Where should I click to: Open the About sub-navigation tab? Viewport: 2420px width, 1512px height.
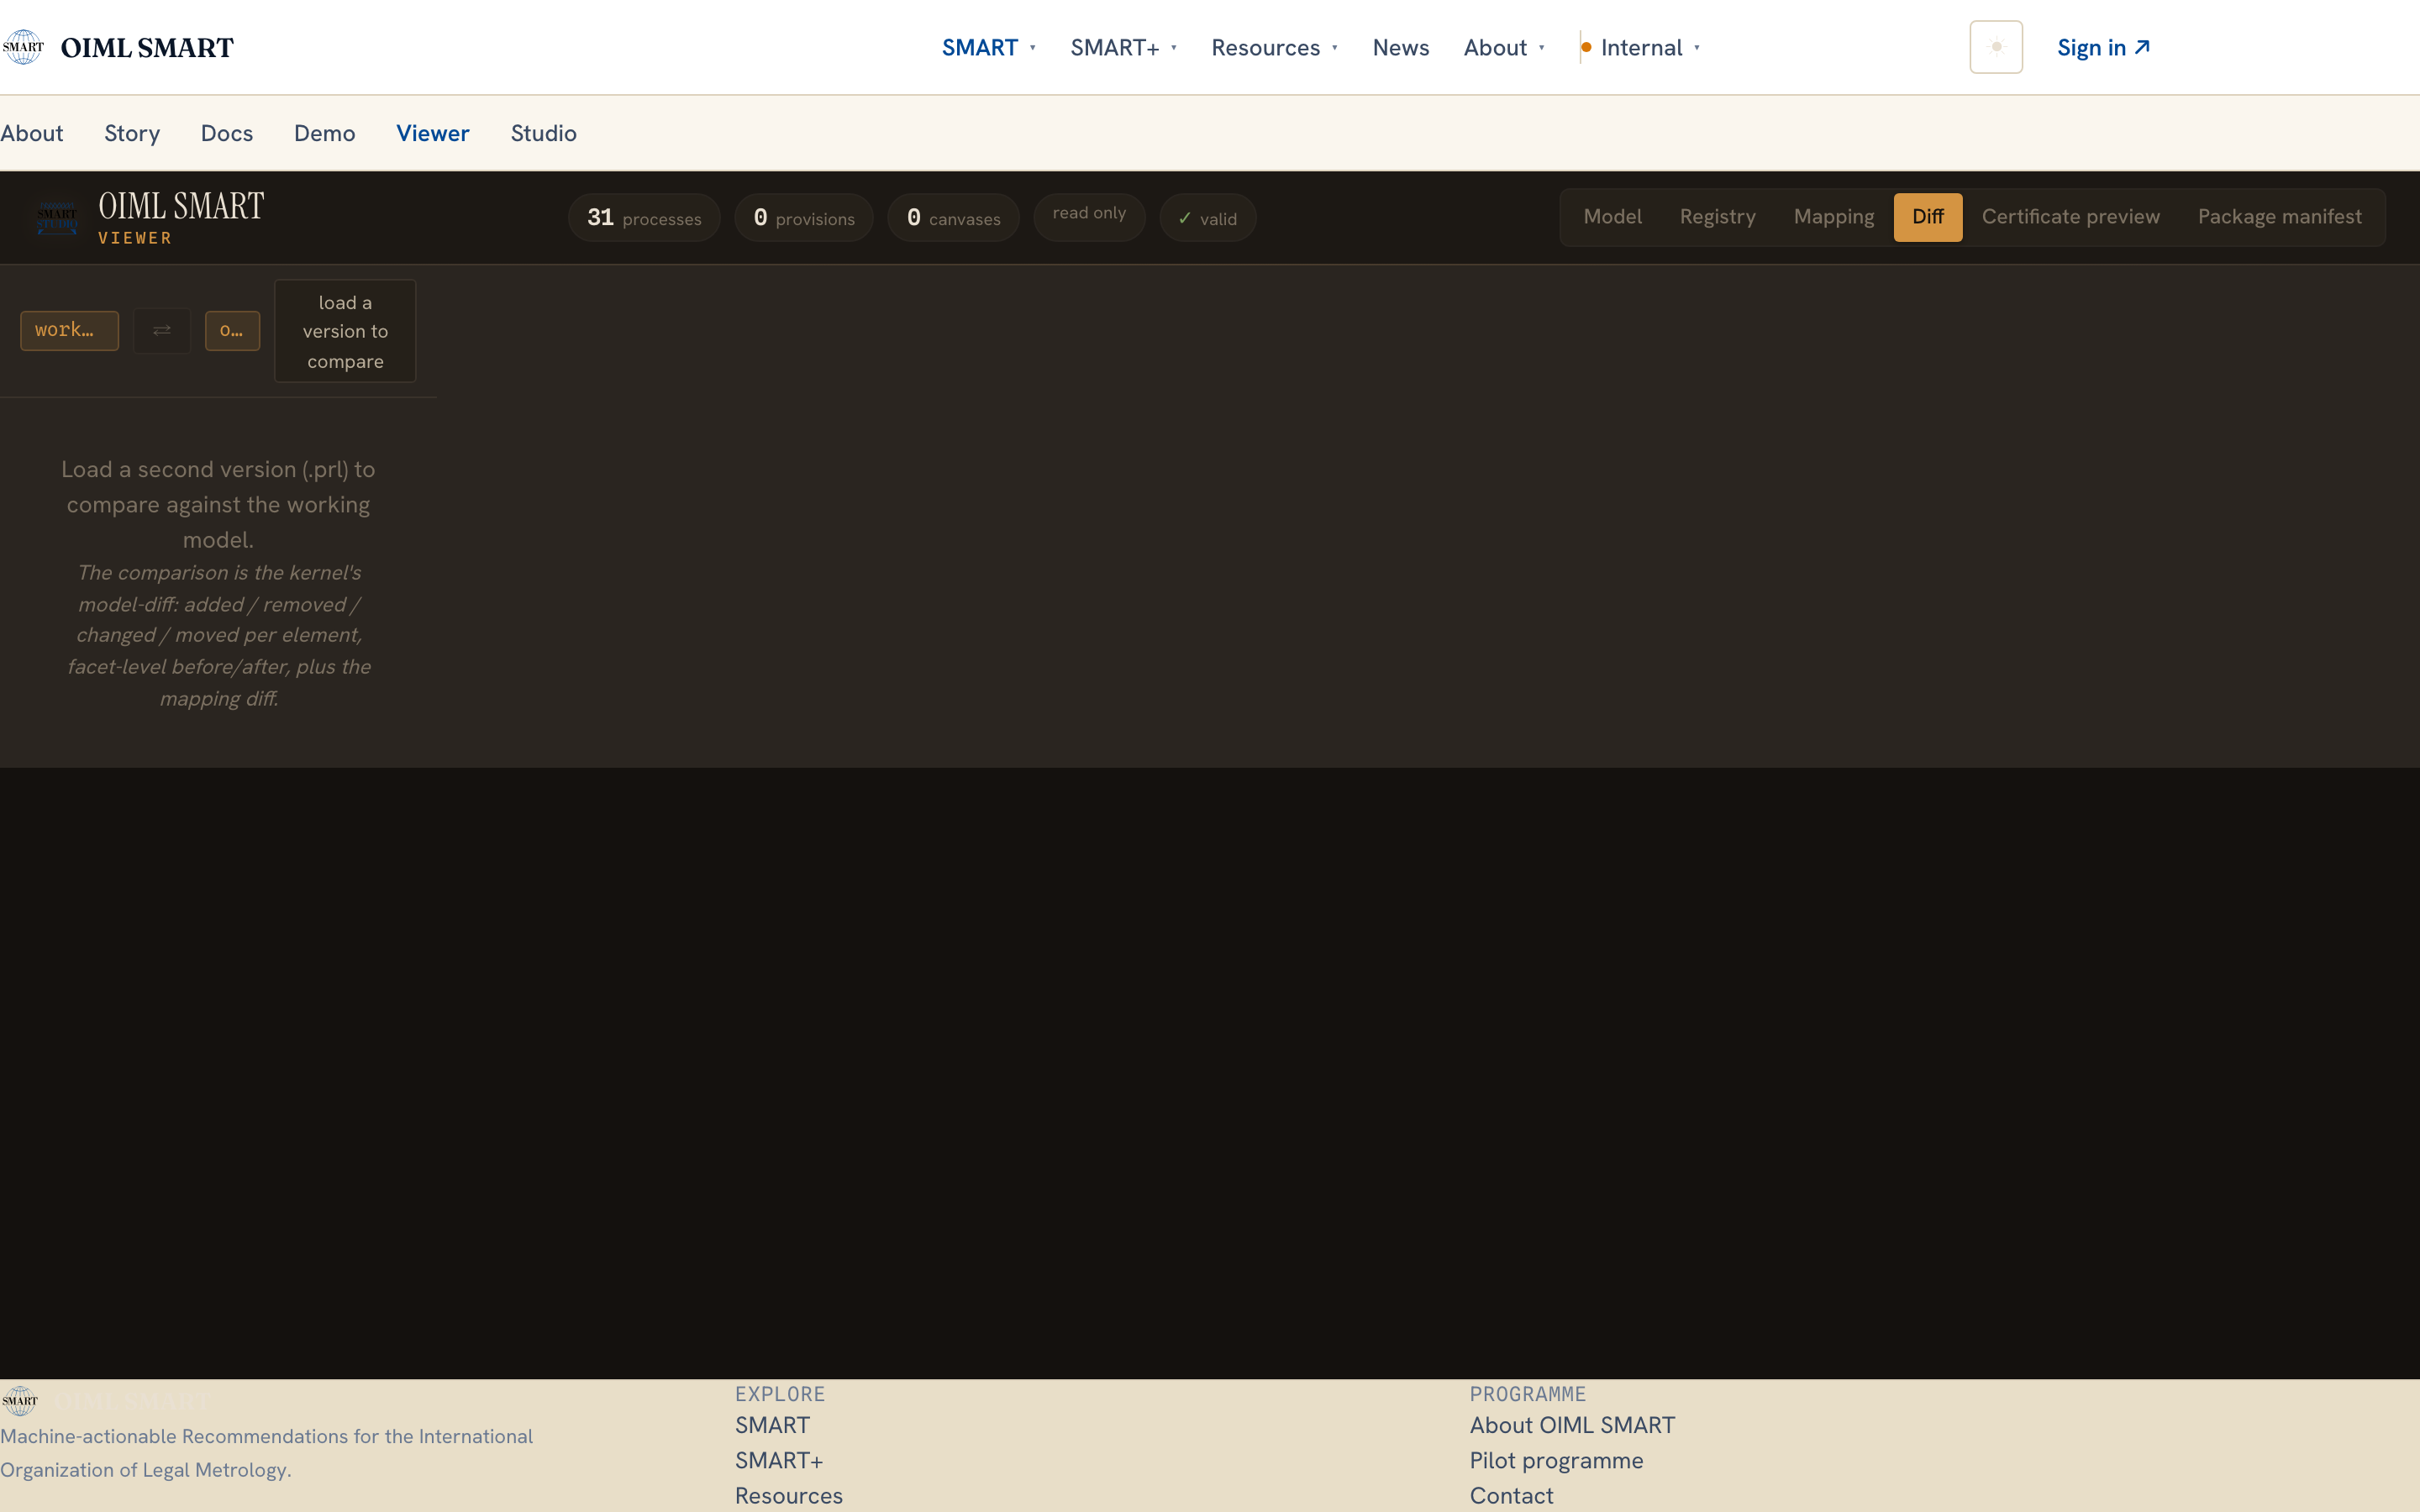pyautogui.click(x=32, y=133)
